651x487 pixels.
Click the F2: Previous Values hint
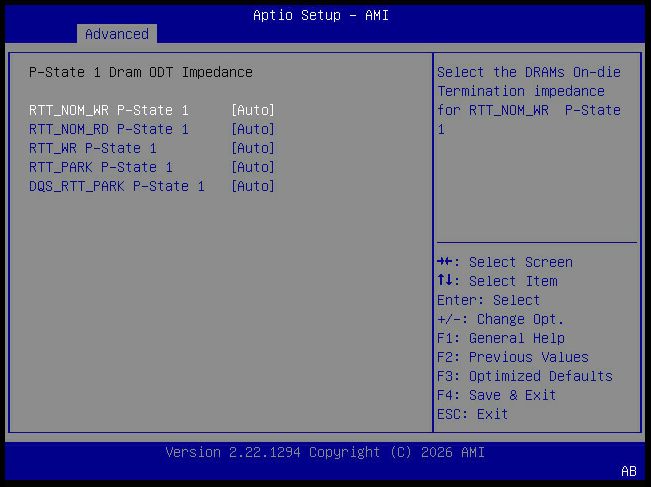pyautogui.click(x=513, y=357)
